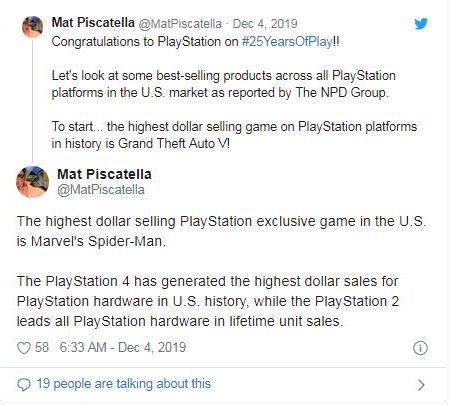Expand conversation with right chevron arrow

(x=421, y=385)
